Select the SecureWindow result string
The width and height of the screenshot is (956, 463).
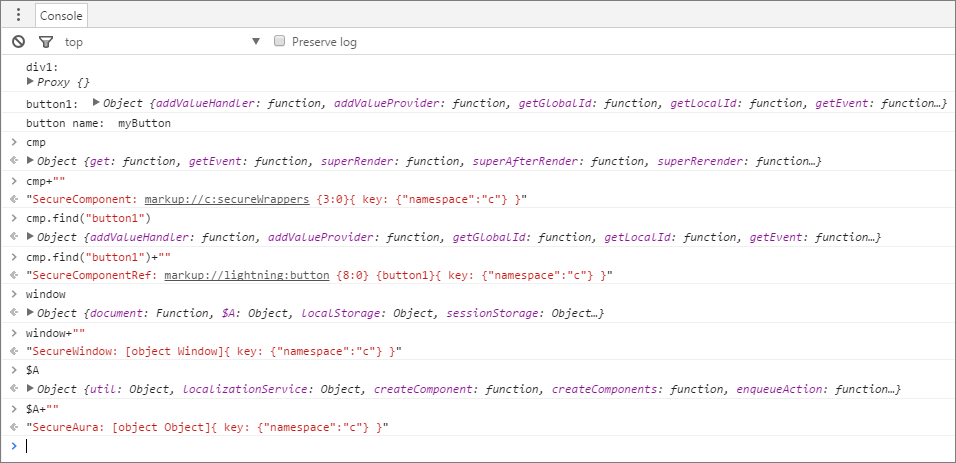213,351
